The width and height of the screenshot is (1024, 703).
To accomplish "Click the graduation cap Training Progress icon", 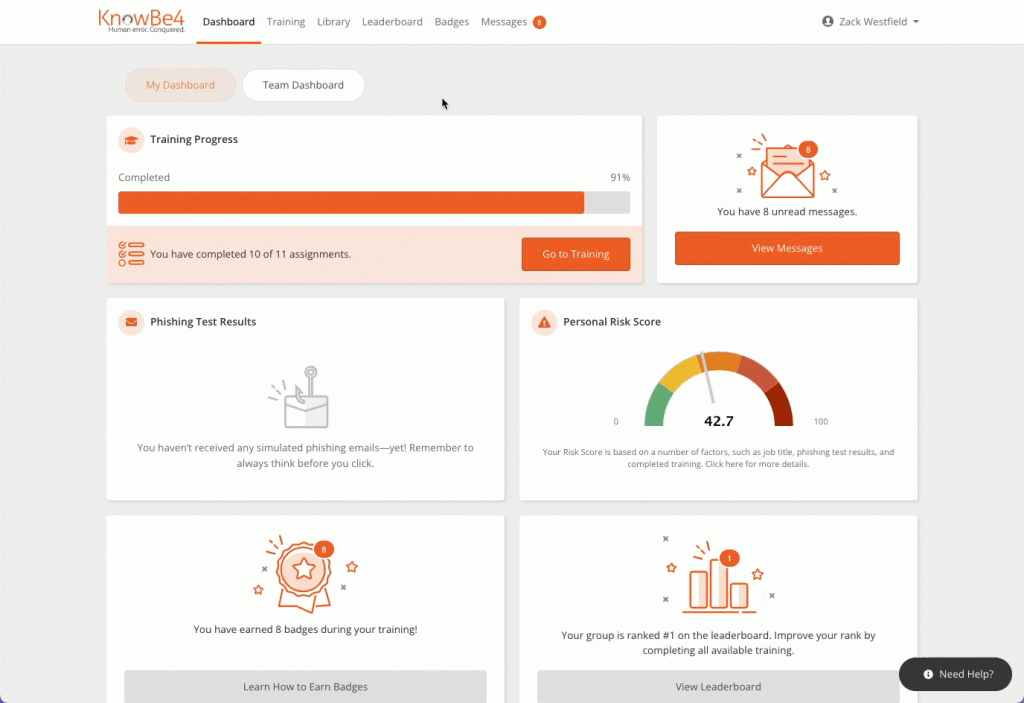I will [x=131, y=140].
